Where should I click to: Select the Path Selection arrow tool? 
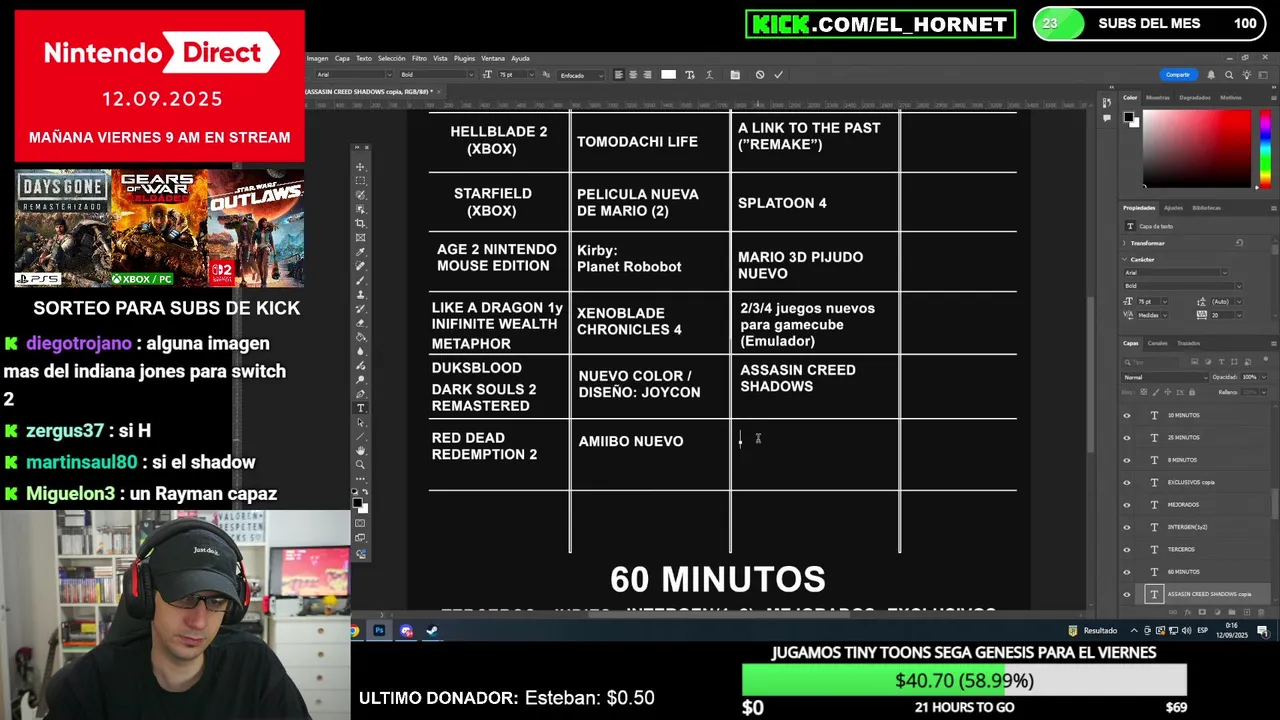click(x=360, y=422)
